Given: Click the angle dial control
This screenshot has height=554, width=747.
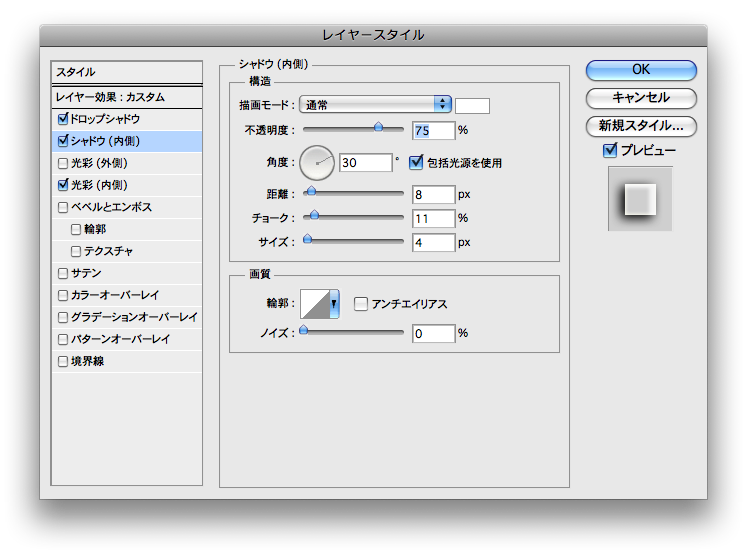Looking at the screenshot, I should coord(317,162).
